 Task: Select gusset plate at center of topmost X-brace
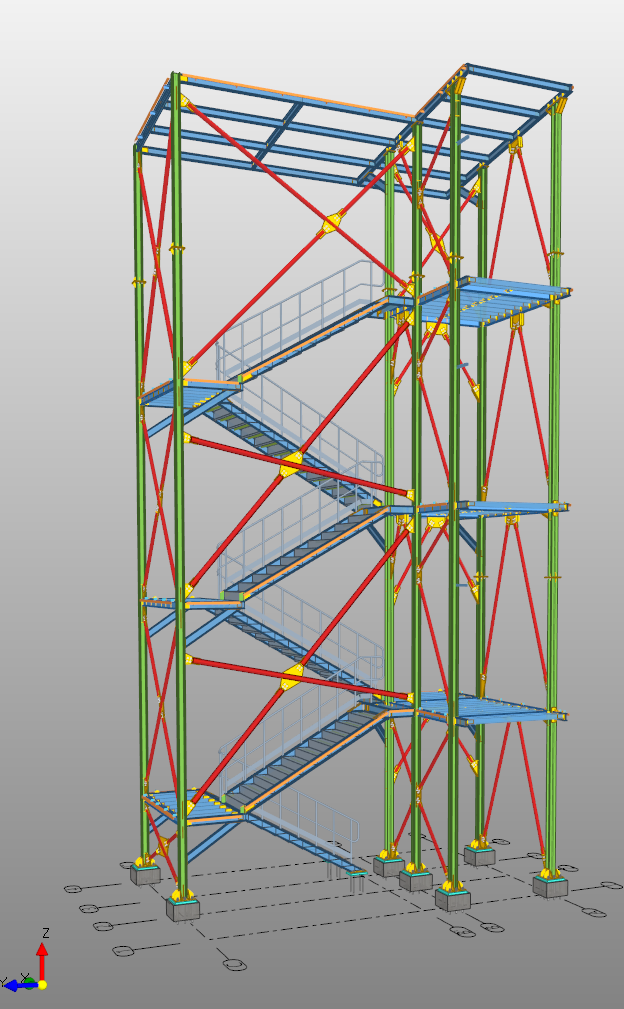click(331, 223)
